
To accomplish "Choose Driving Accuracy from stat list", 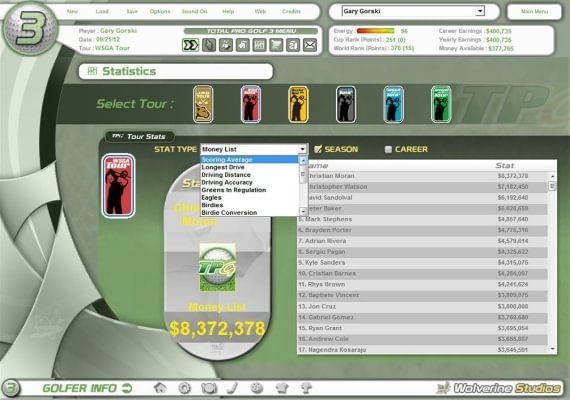I will tap(249, 183).
